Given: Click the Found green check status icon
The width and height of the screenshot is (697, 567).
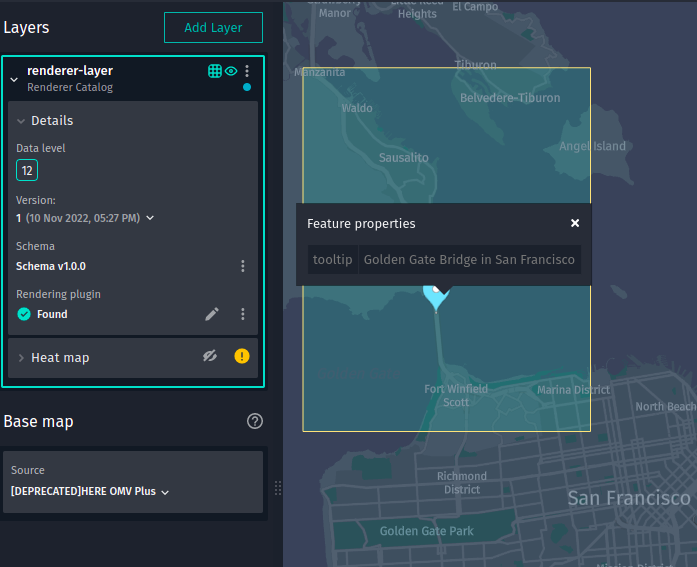Looking at the screenshot, I should point(24,314).
